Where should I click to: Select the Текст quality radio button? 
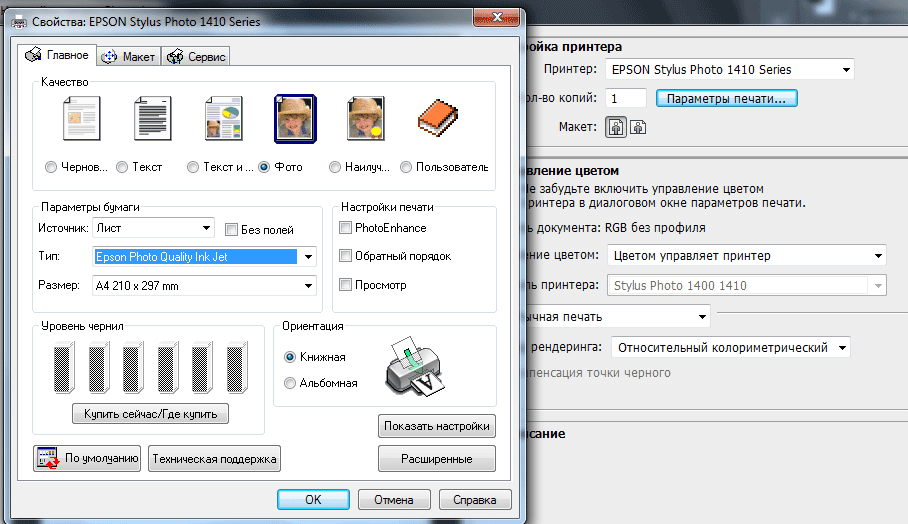(x=122, y=167)
